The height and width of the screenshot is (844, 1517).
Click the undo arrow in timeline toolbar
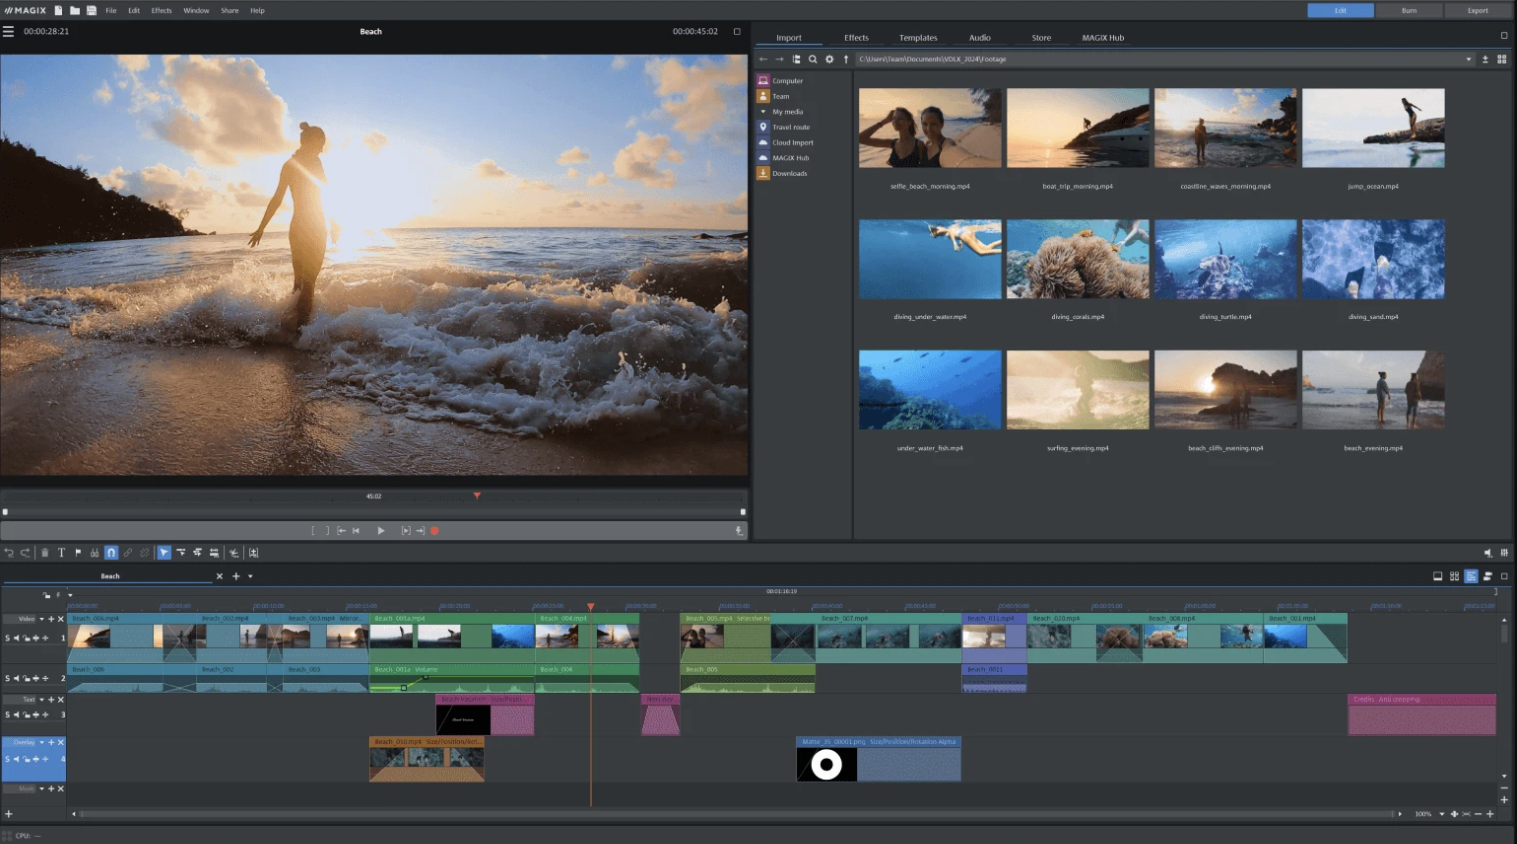[9, 552]
